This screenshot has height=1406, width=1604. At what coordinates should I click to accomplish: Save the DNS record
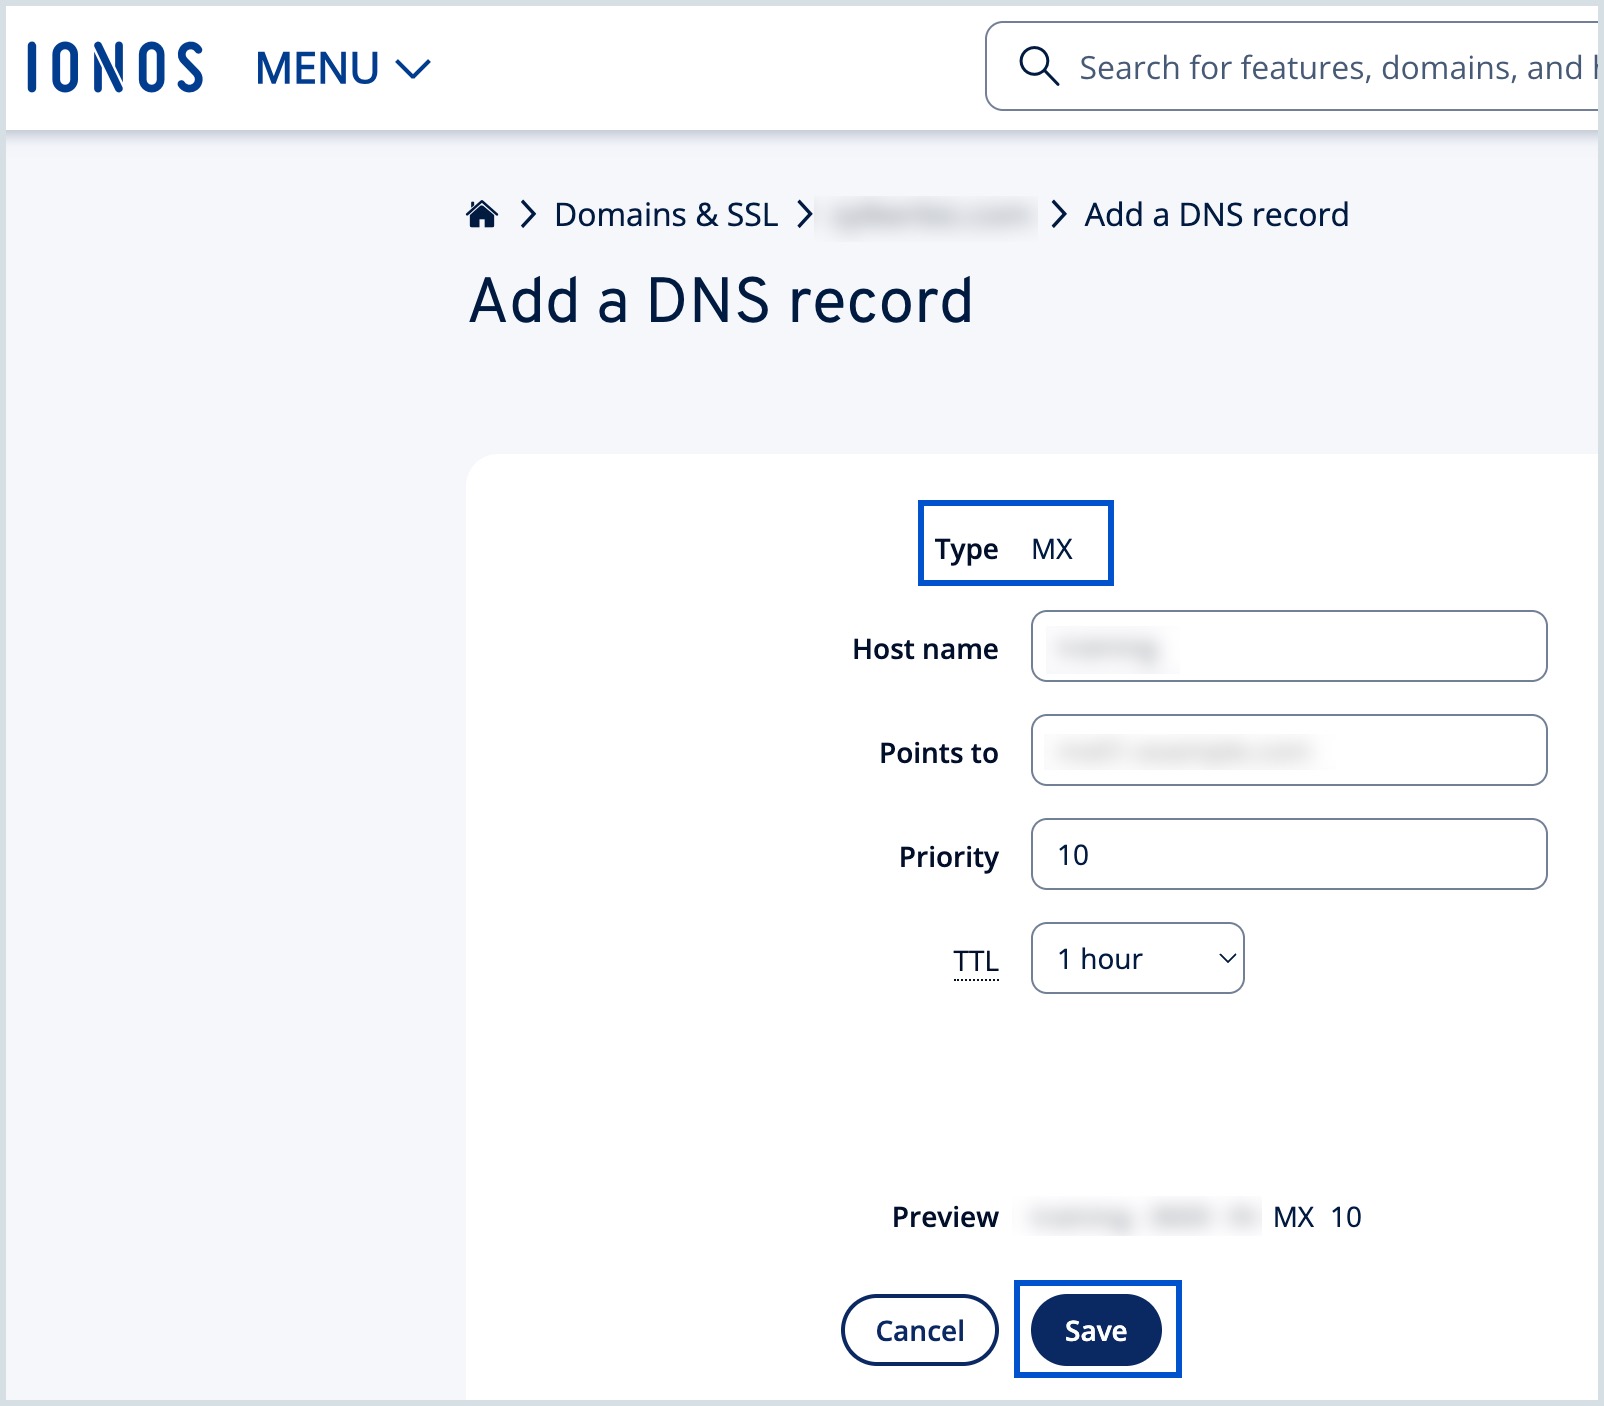[1096, 1330]
